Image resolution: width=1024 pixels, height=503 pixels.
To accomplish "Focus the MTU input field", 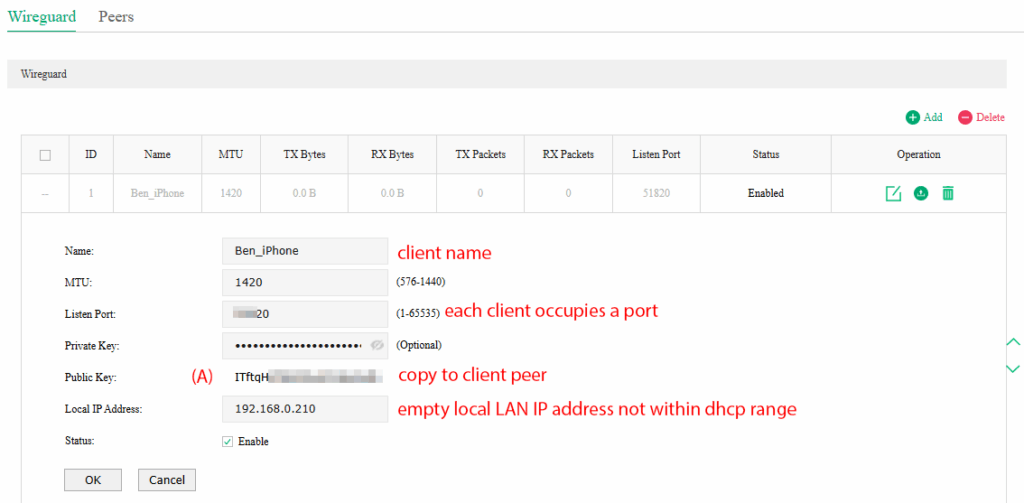I will click(304, 283).
